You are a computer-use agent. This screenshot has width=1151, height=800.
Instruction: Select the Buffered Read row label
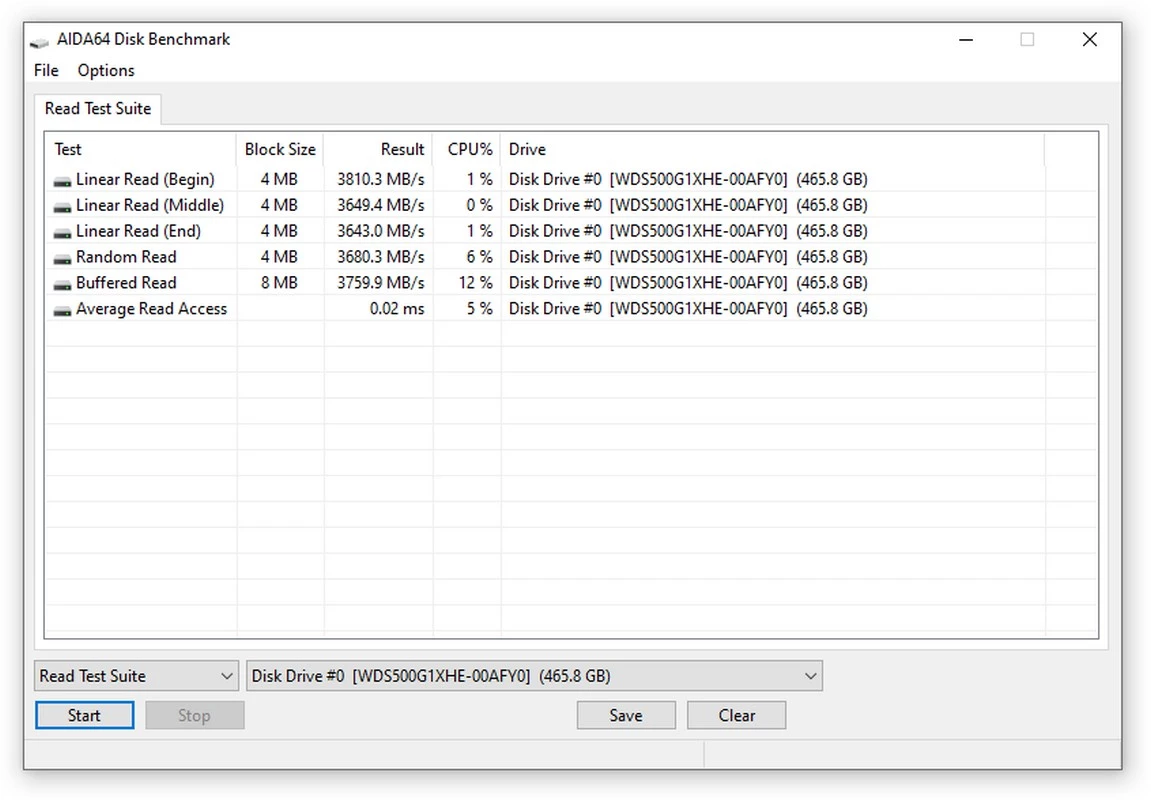[x=126, y=283]
